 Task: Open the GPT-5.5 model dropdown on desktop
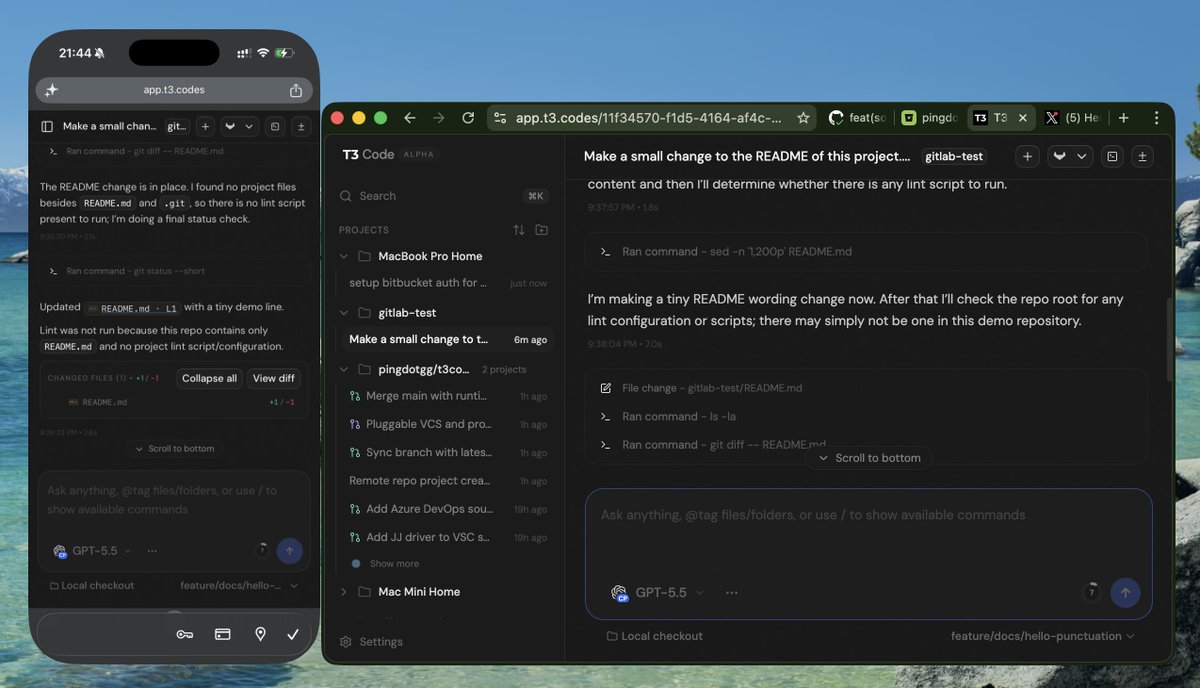pos(658,593)
